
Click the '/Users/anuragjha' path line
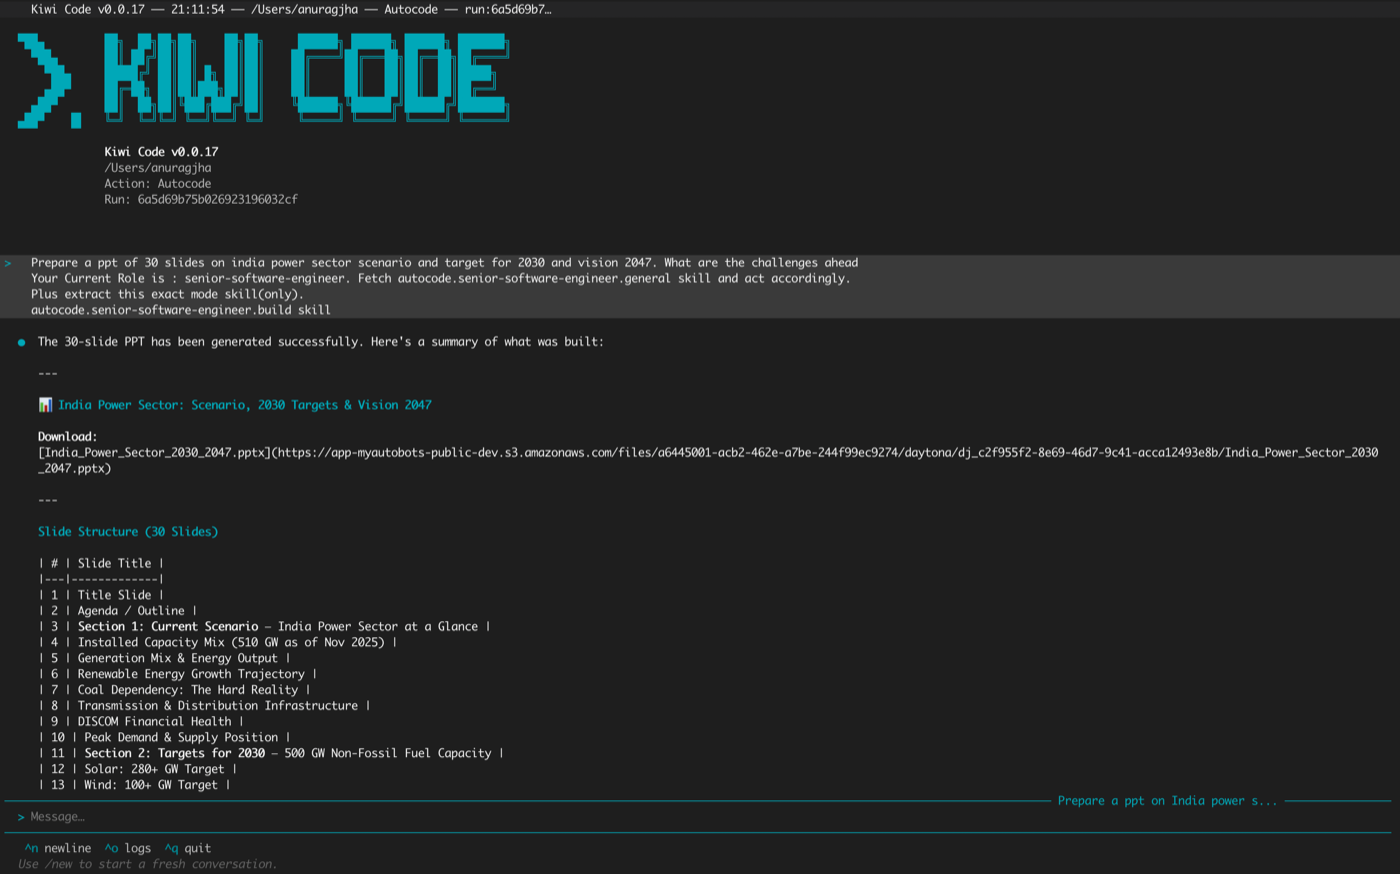(x=158, y=168)
